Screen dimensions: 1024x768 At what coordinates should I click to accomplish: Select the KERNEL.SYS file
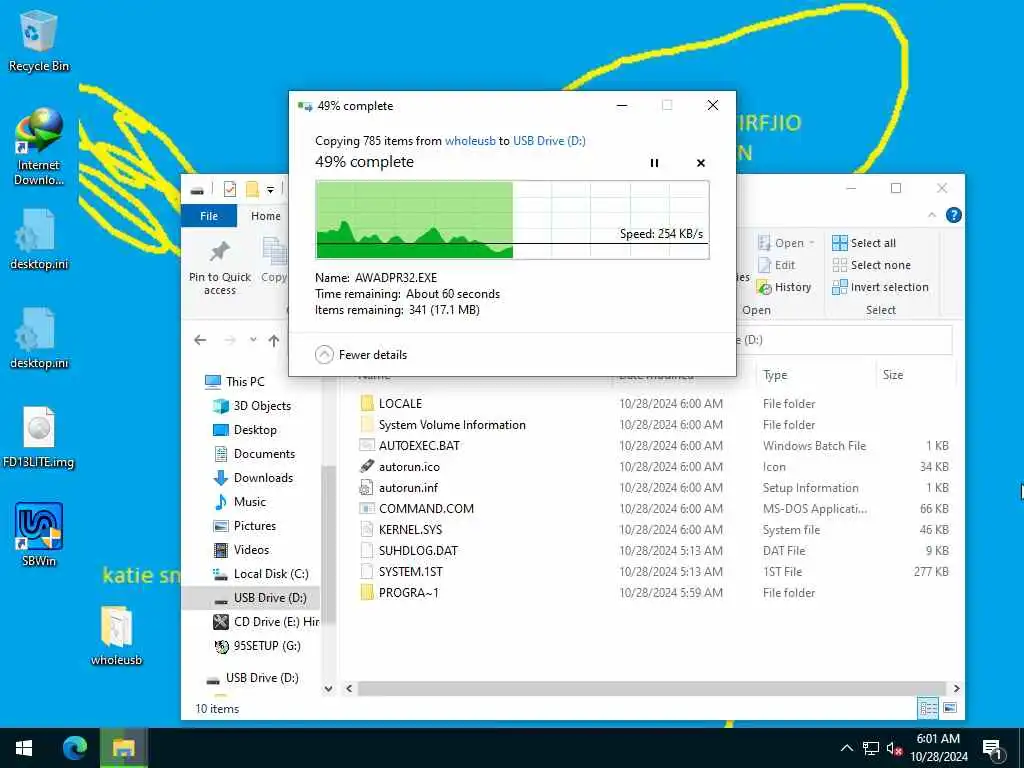point(410,529)
